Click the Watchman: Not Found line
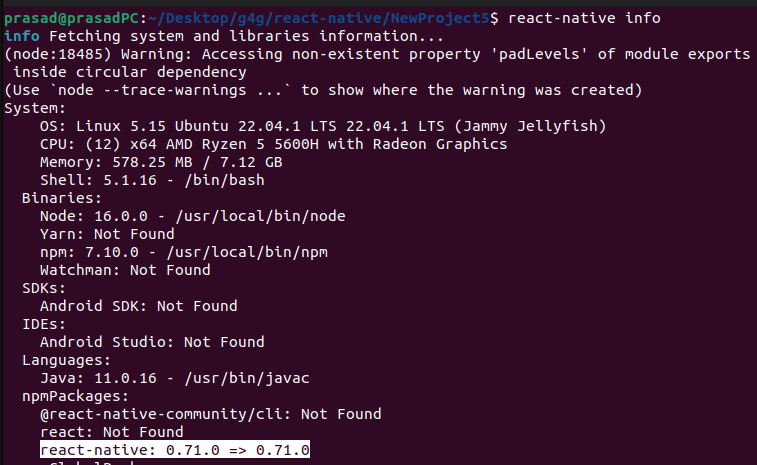The image size is (757, 465). pos(125,270)
